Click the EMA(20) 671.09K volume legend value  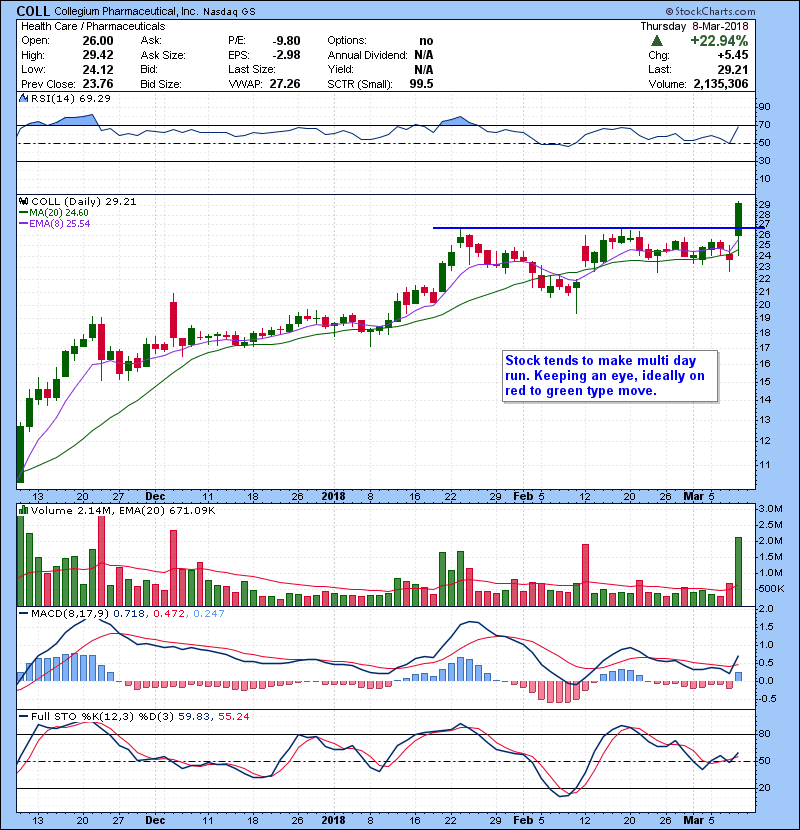pos(167,511)
